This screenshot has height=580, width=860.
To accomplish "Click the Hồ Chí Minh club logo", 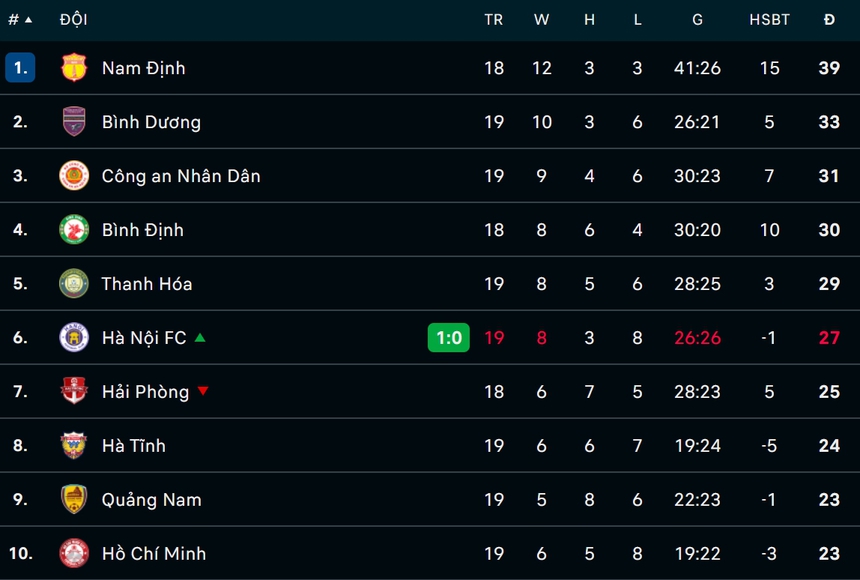I will pos(74,553).
